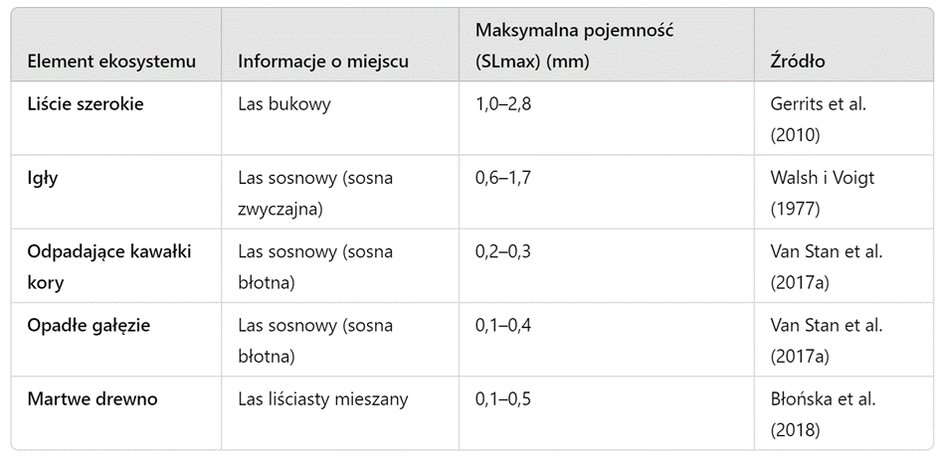Click the 'Element ekosystemu' column header
This screenshot has width=940, height=457.
(112, 61)
